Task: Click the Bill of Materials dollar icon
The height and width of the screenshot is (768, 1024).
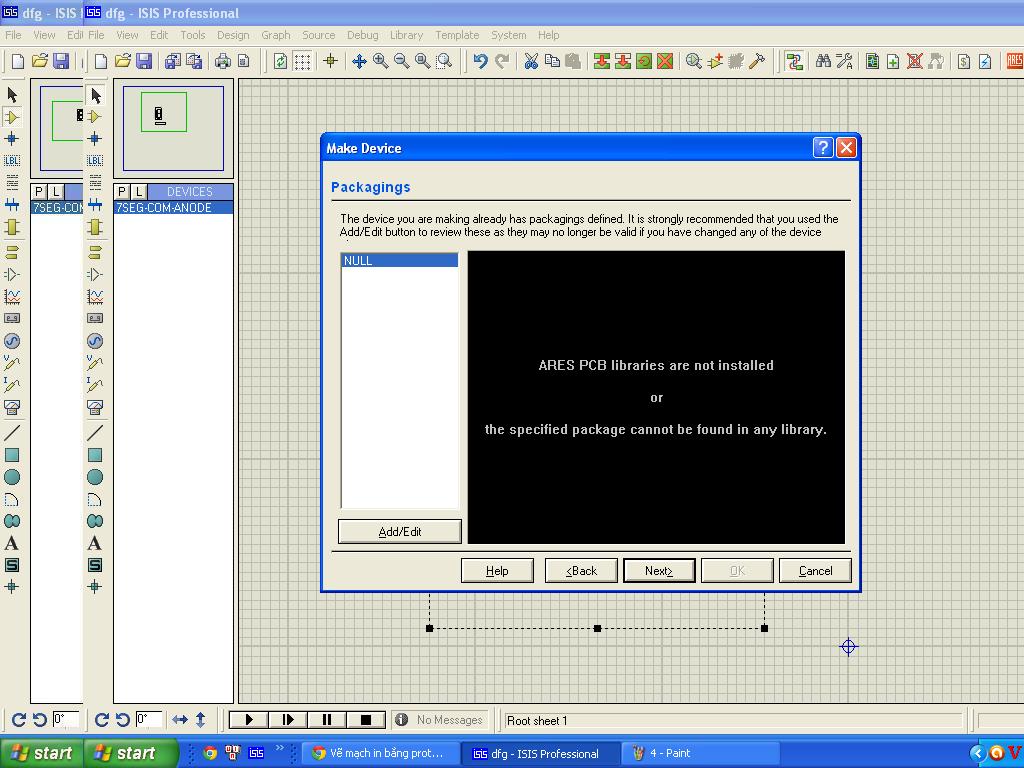Action: tap(964, 61)
